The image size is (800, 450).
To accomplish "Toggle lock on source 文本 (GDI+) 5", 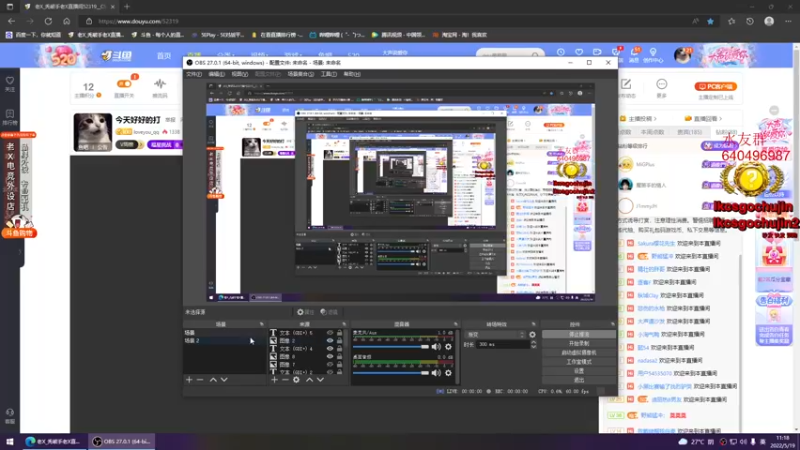I will tap(339, 333).
